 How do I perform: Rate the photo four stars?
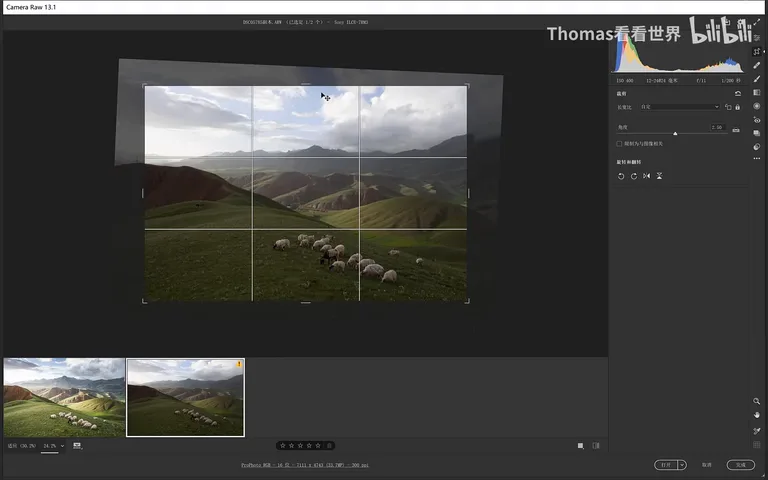(309, 446)
